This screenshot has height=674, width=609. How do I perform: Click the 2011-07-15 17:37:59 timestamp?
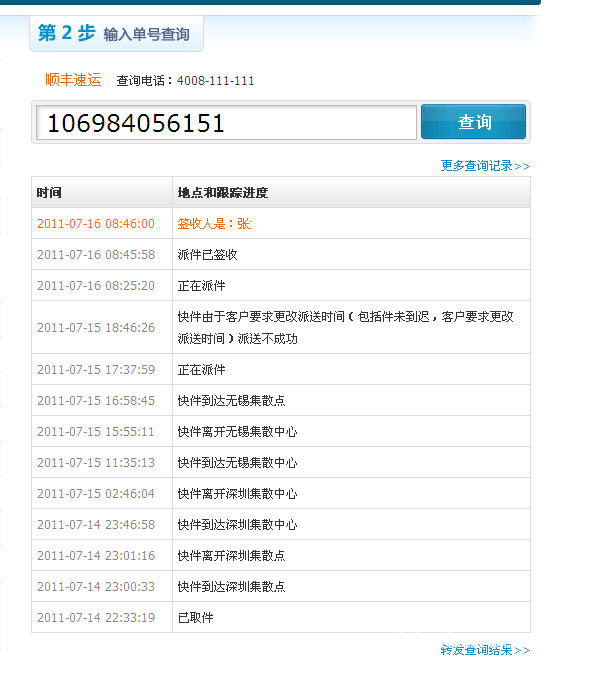96,370
